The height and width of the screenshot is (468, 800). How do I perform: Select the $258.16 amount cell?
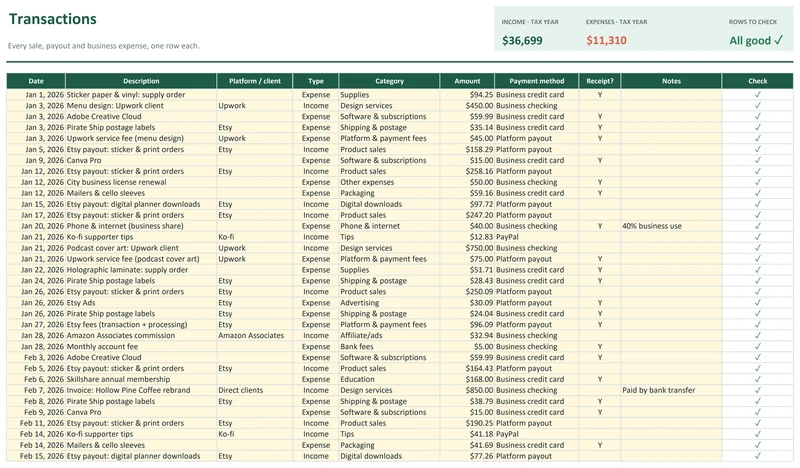coord(467,171)
